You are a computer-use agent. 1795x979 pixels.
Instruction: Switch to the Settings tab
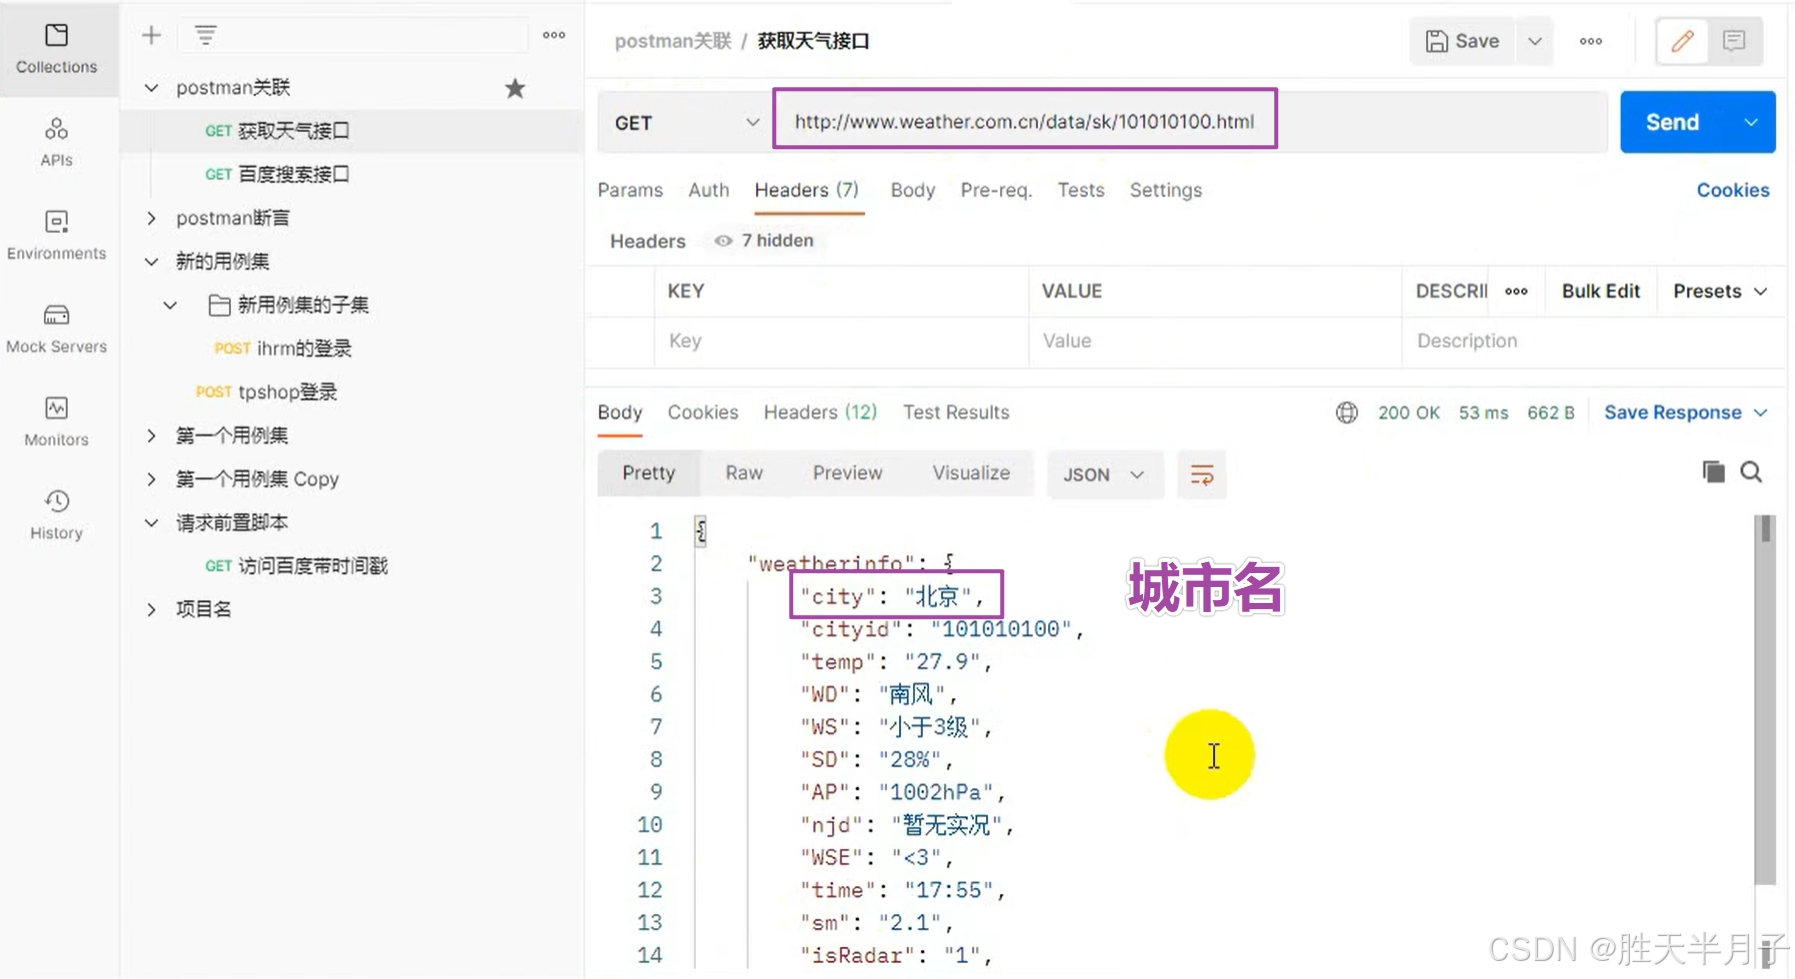pyautogui.click(x=1166, y=190)
